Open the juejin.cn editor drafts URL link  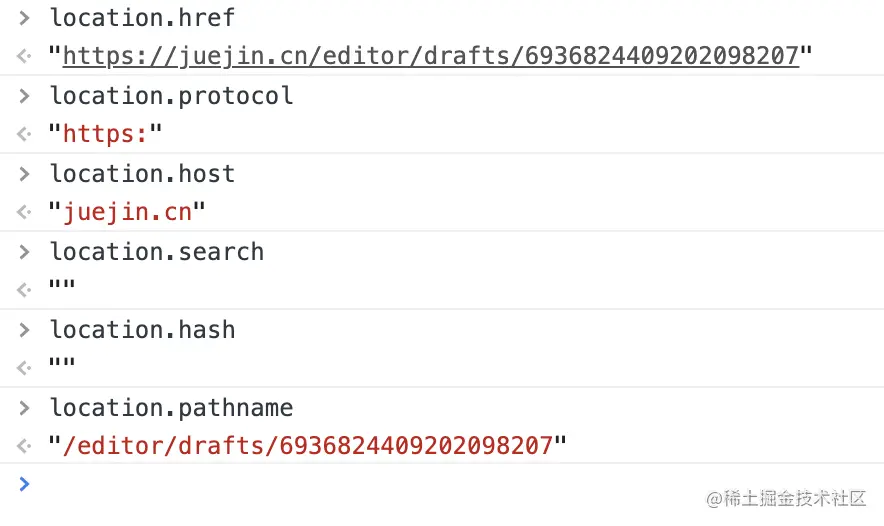tap(431, 56)
